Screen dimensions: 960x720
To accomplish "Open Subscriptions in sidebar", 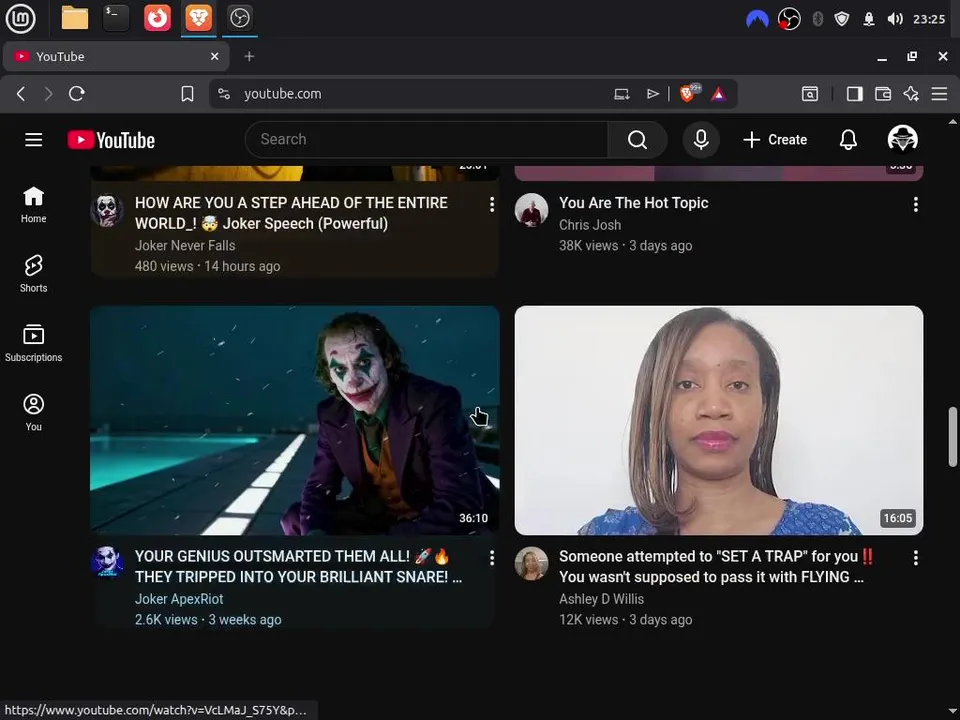I will [x=34, y=343].
